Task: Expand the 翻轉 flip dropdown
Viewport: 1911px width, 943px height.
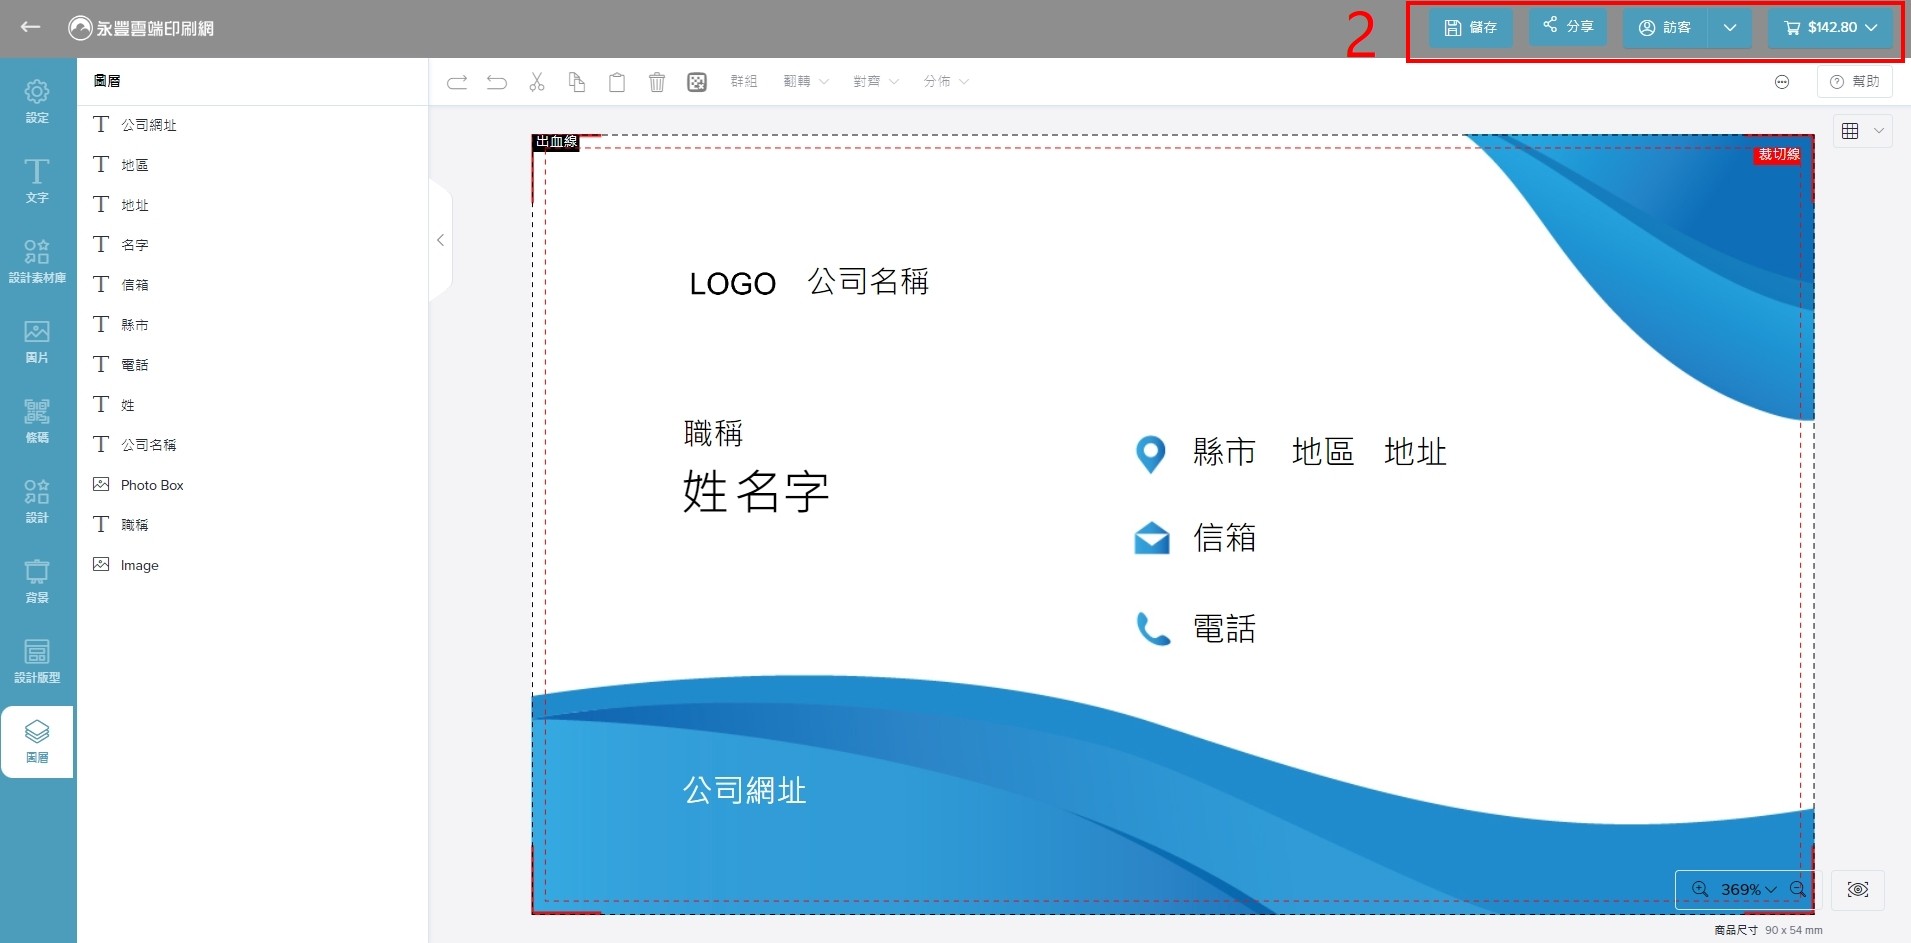Action: pos(805,82)
